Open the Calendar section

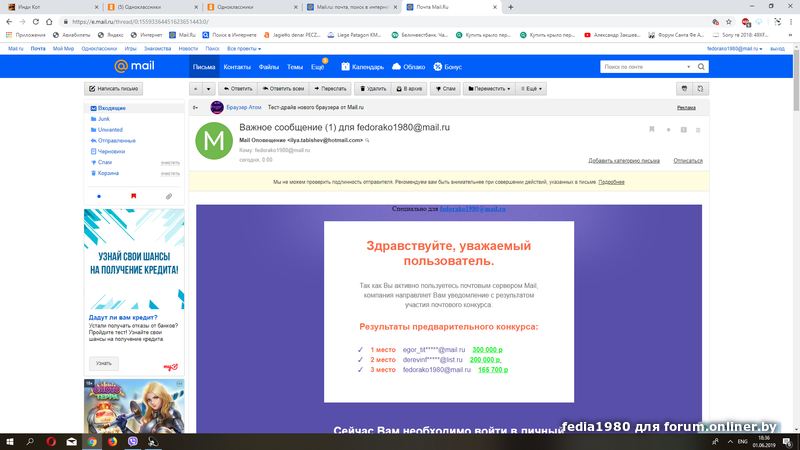click(363, 67)
